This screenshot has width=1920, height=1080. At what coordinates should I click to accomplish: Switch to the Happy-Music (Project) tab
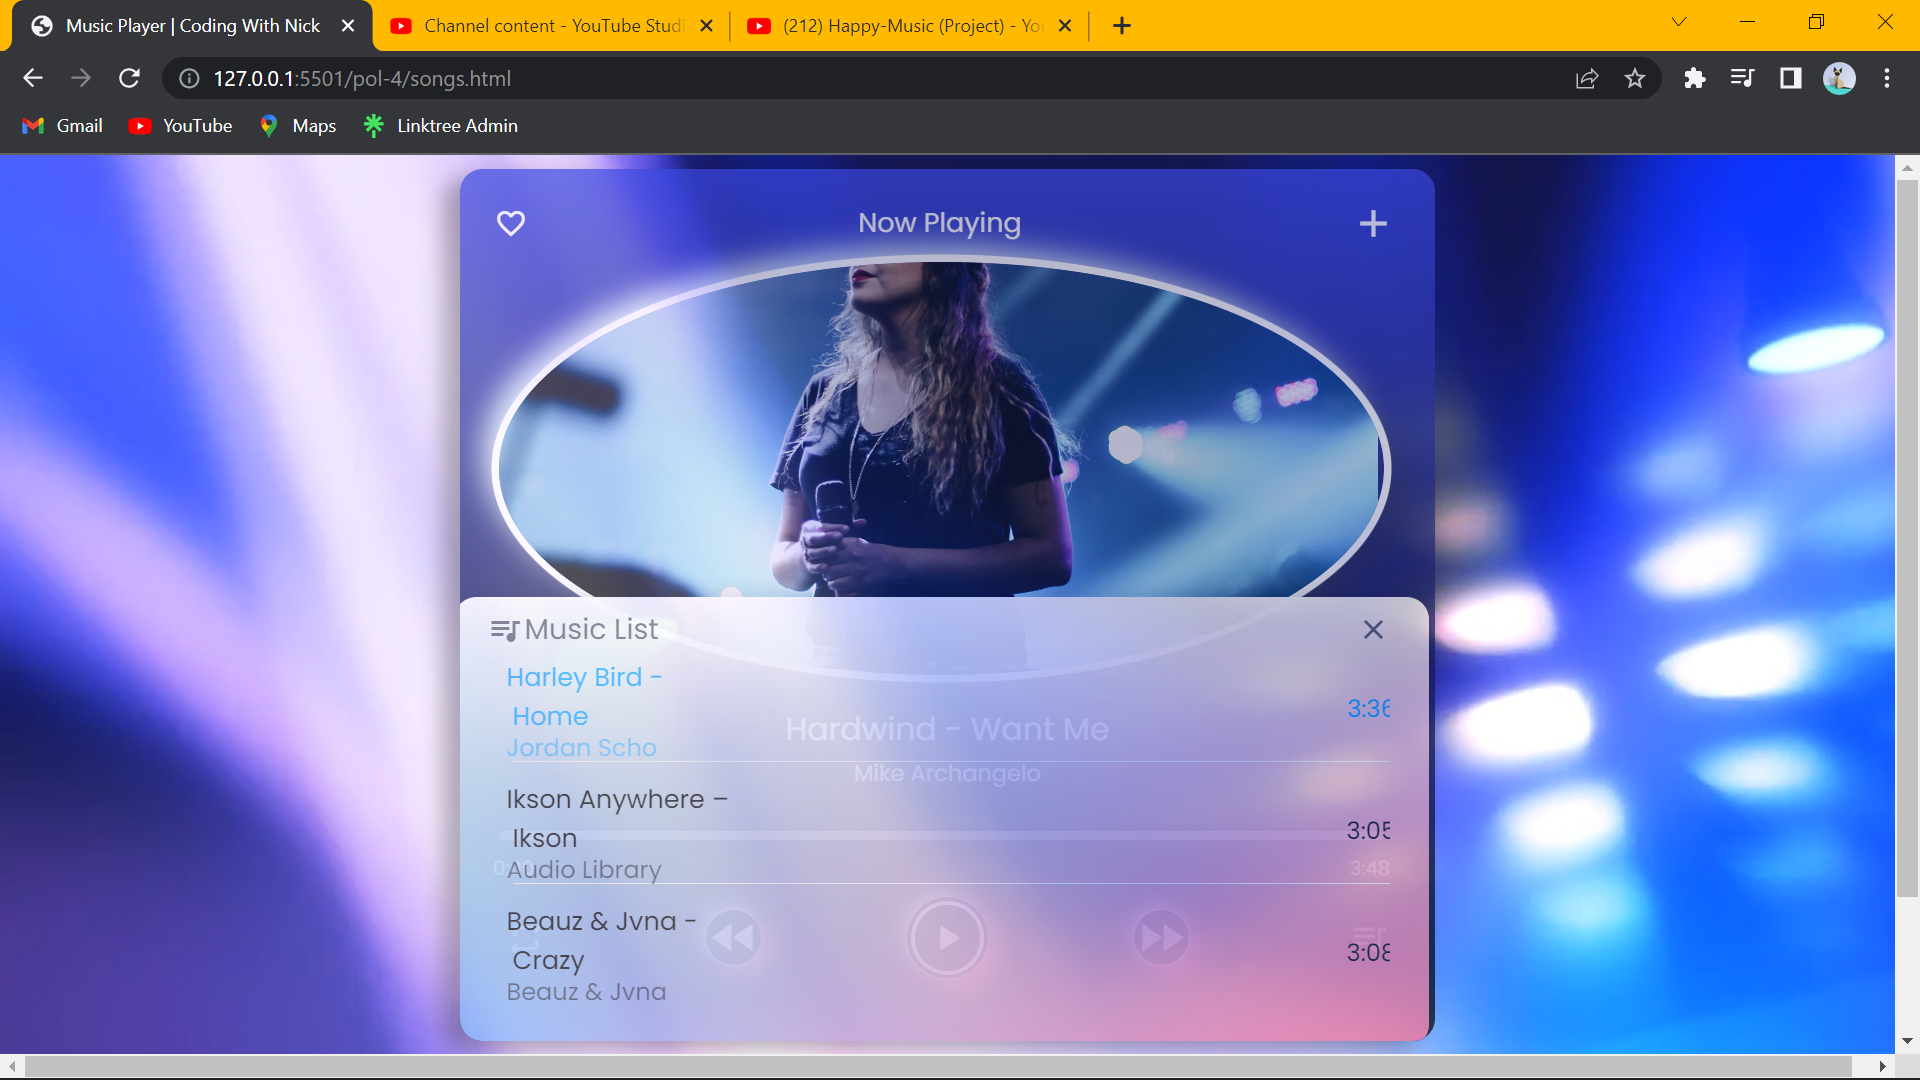pos(908,26)
